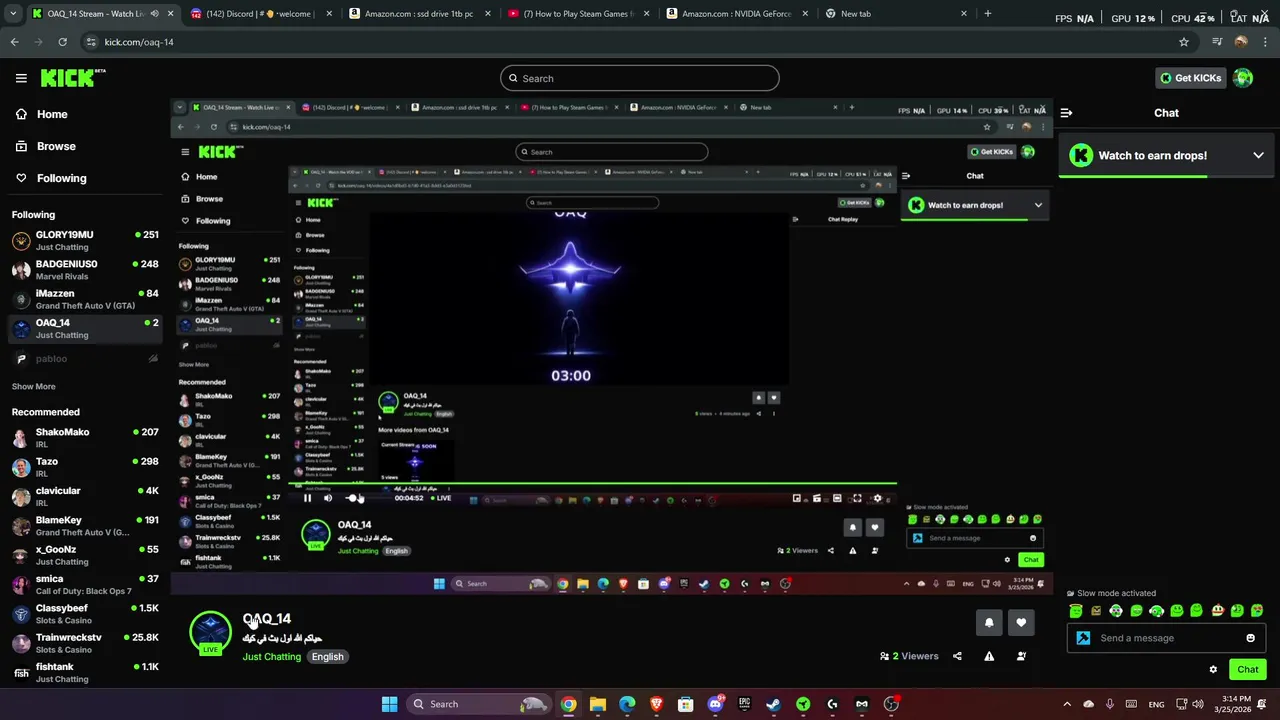Viewport: 1280px width, 720px height.
Task: Collapse the chat panel with arrow icon
Action: [x=1066, y=113]
